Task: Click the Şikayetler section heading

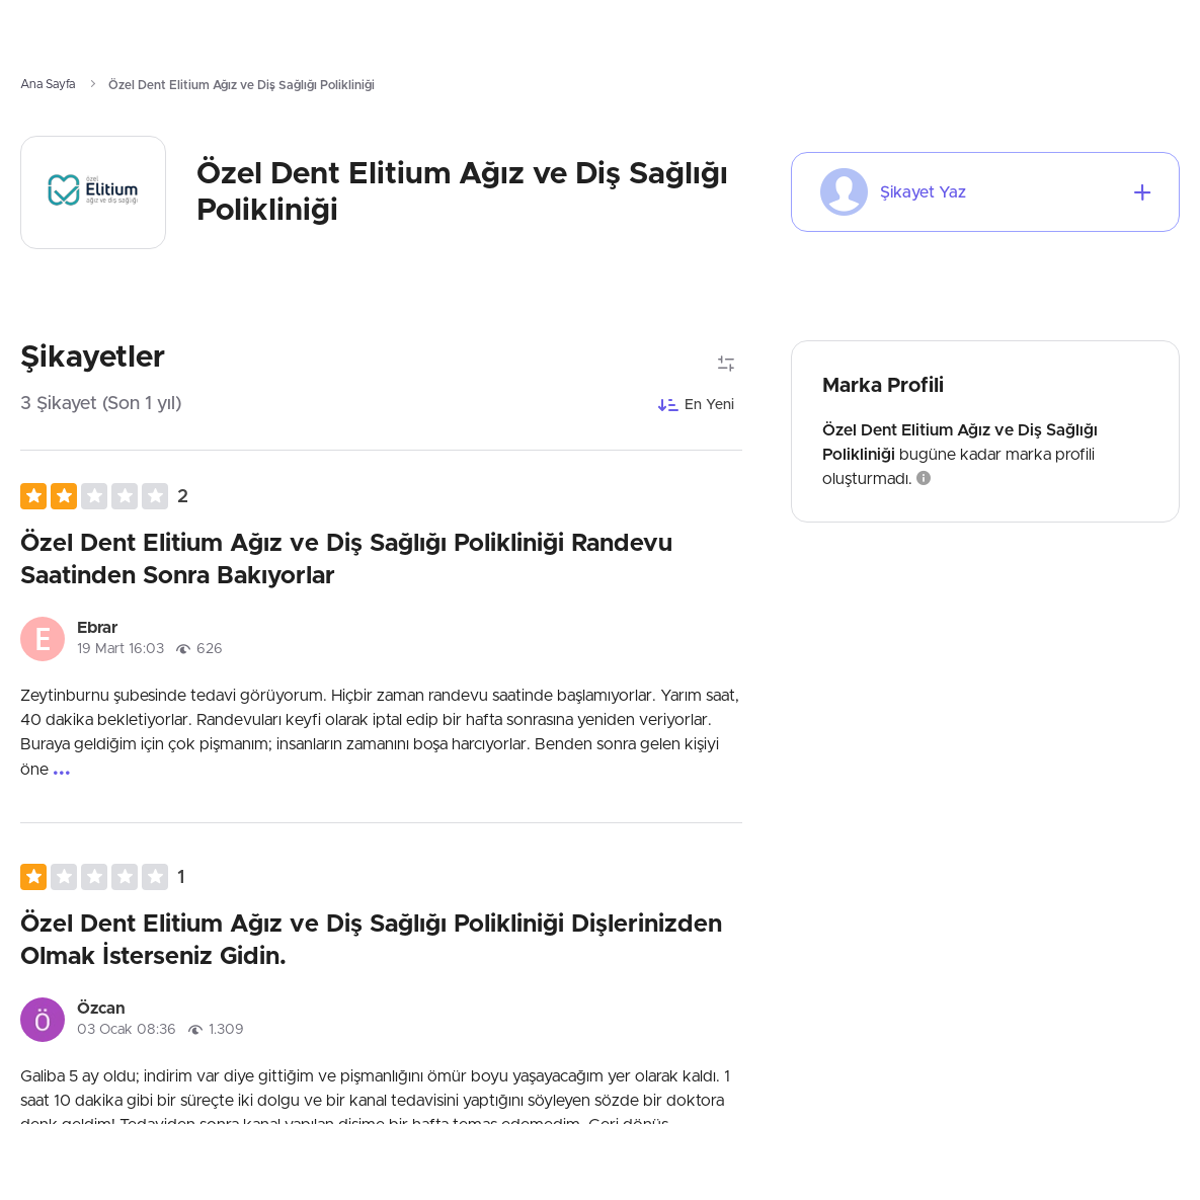Action: click(92, 357)
